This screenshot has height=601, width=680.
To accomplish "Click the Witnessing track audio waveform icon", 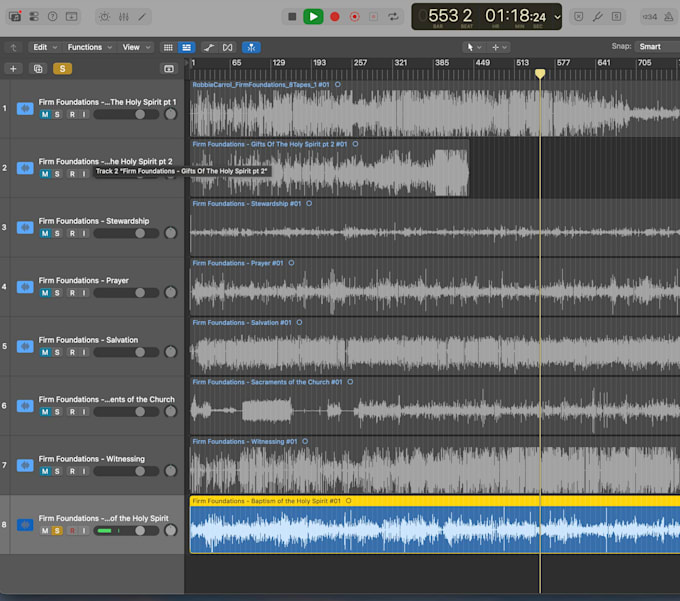I will tap(25, 465).
